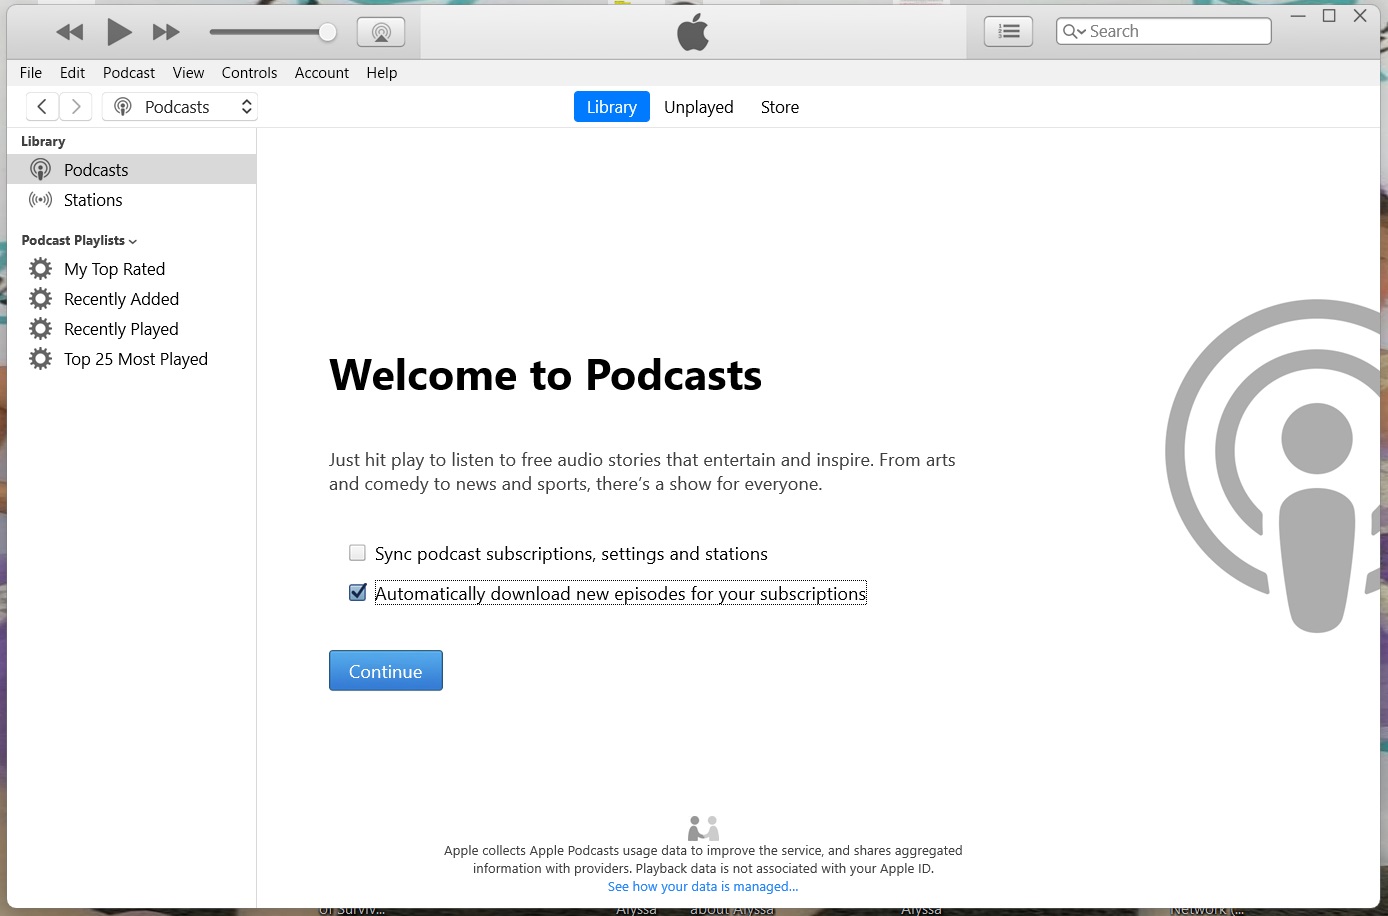Click the blue Continue button
1388x916 pixels.
386,671
